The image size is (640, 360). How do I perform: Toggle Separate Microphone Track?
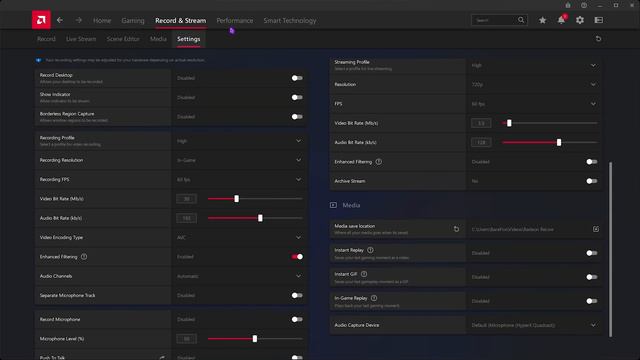(x=297, y=295)
